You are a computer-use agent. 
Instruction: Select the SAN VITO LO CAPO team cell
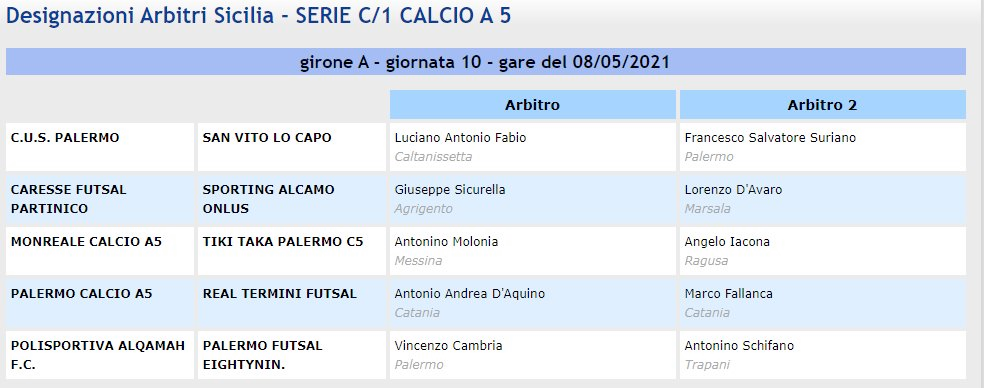click(x=291, y=147)
